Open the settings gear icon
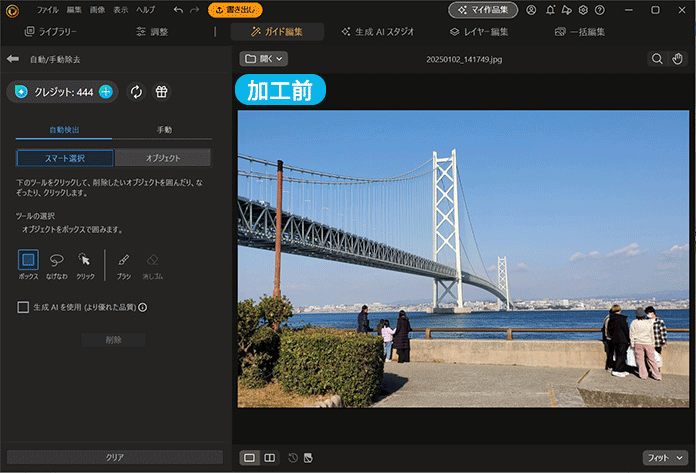Screen dimensions: 696x473 pos(583,10)
